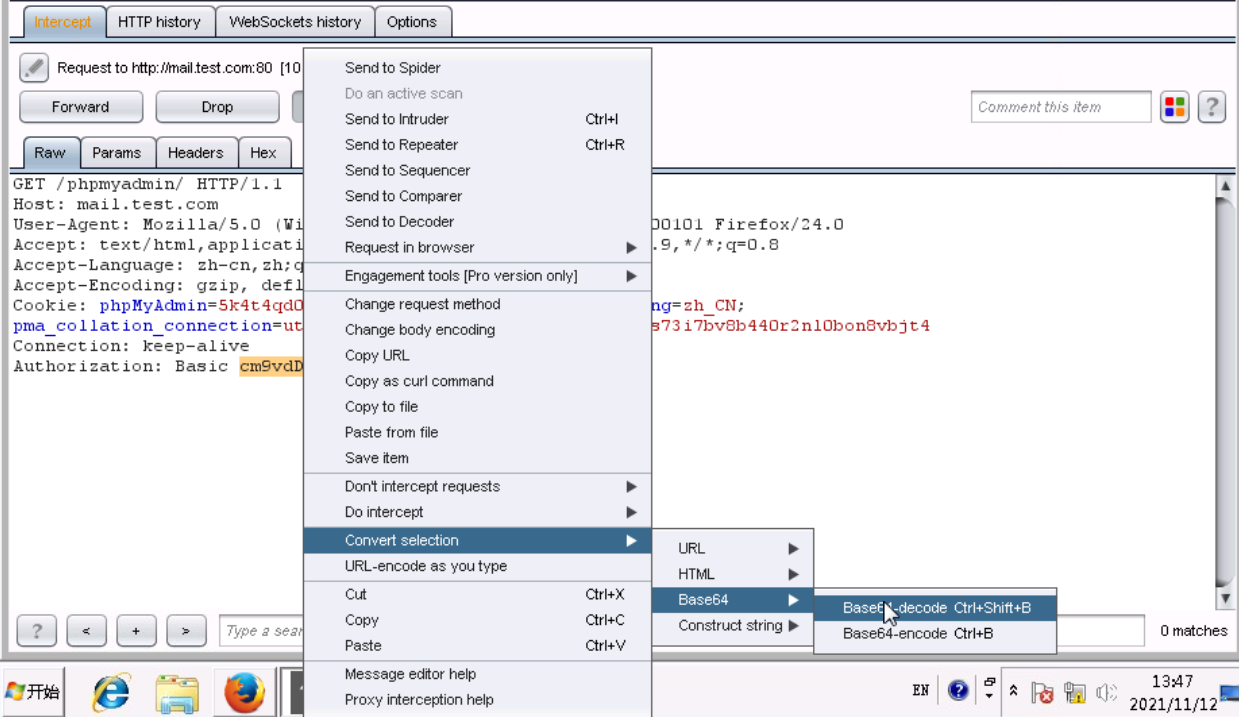1239x717 pixels.
Task: Choose Copy (Ctrl+C) from context menu
Action: point(477,620)
